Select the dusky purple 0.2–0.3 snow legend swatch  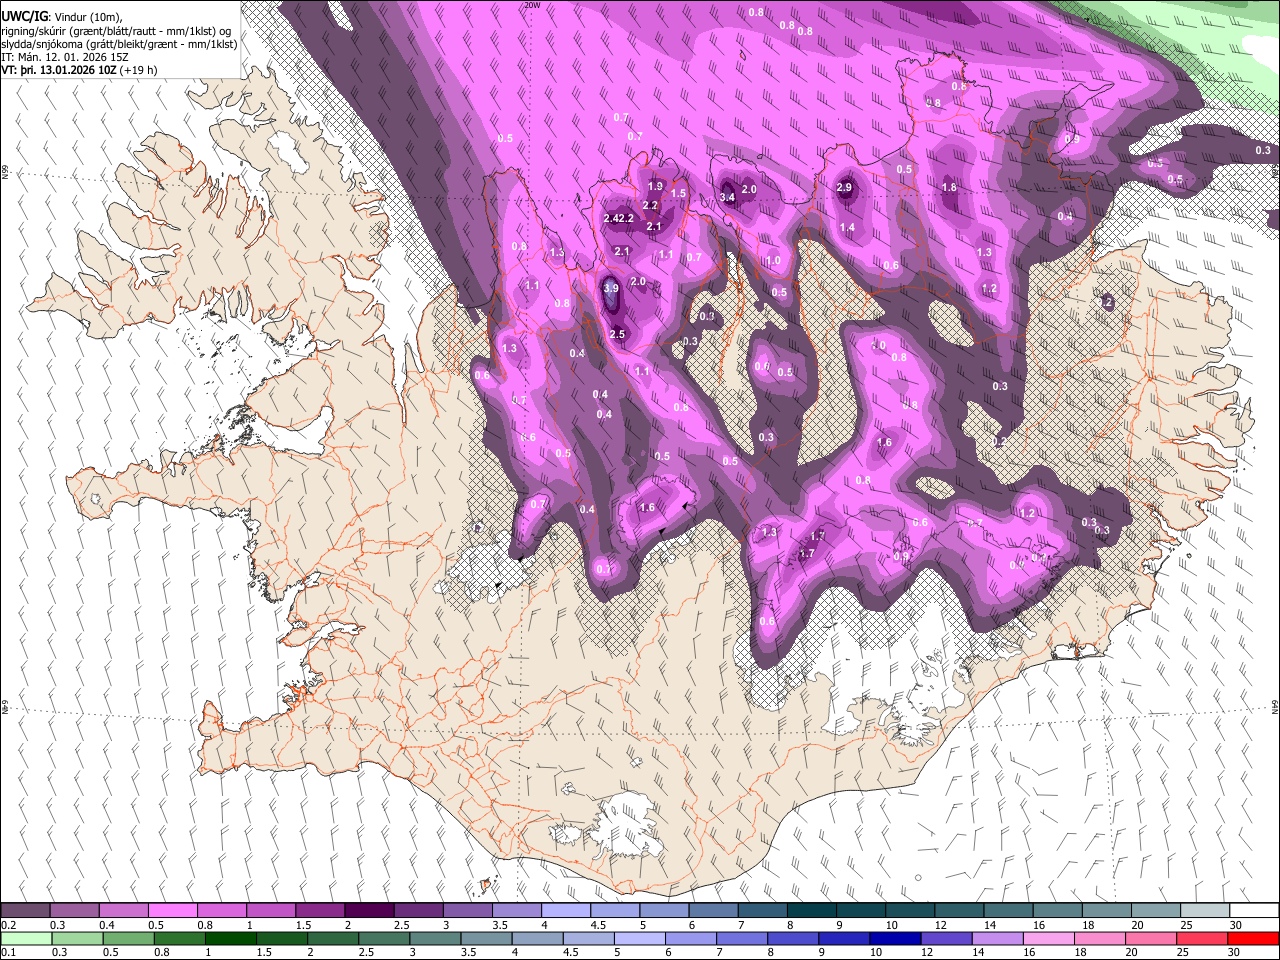pyautogui.click(x=25, y=911)
